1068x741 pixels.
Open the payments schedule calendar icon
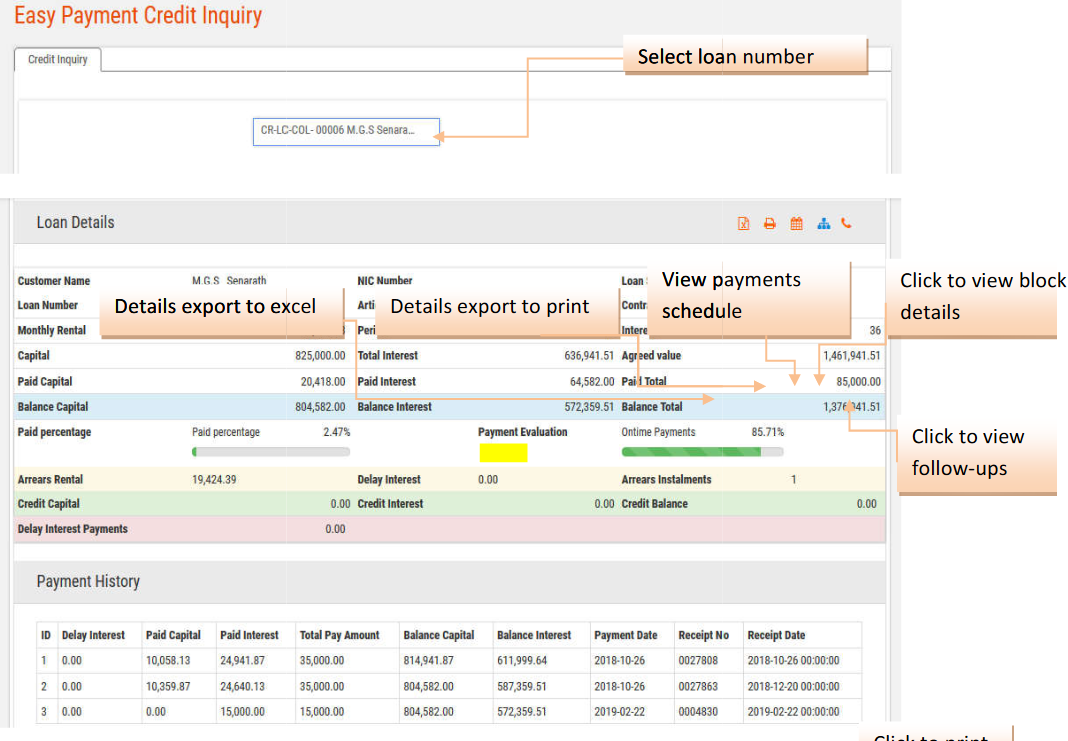click(796, 223)
